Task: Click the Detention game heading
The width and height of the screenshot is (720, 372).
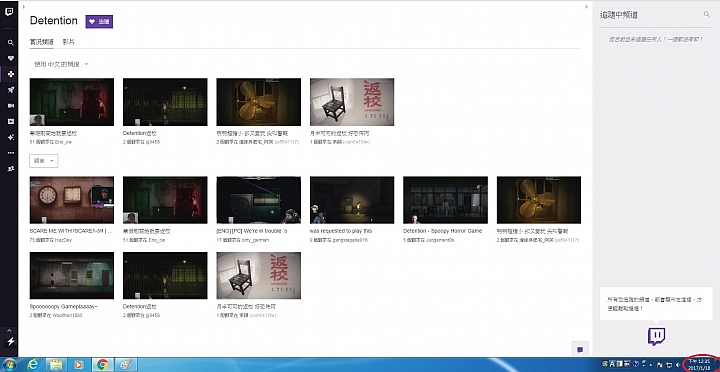Action: [54, 21]
